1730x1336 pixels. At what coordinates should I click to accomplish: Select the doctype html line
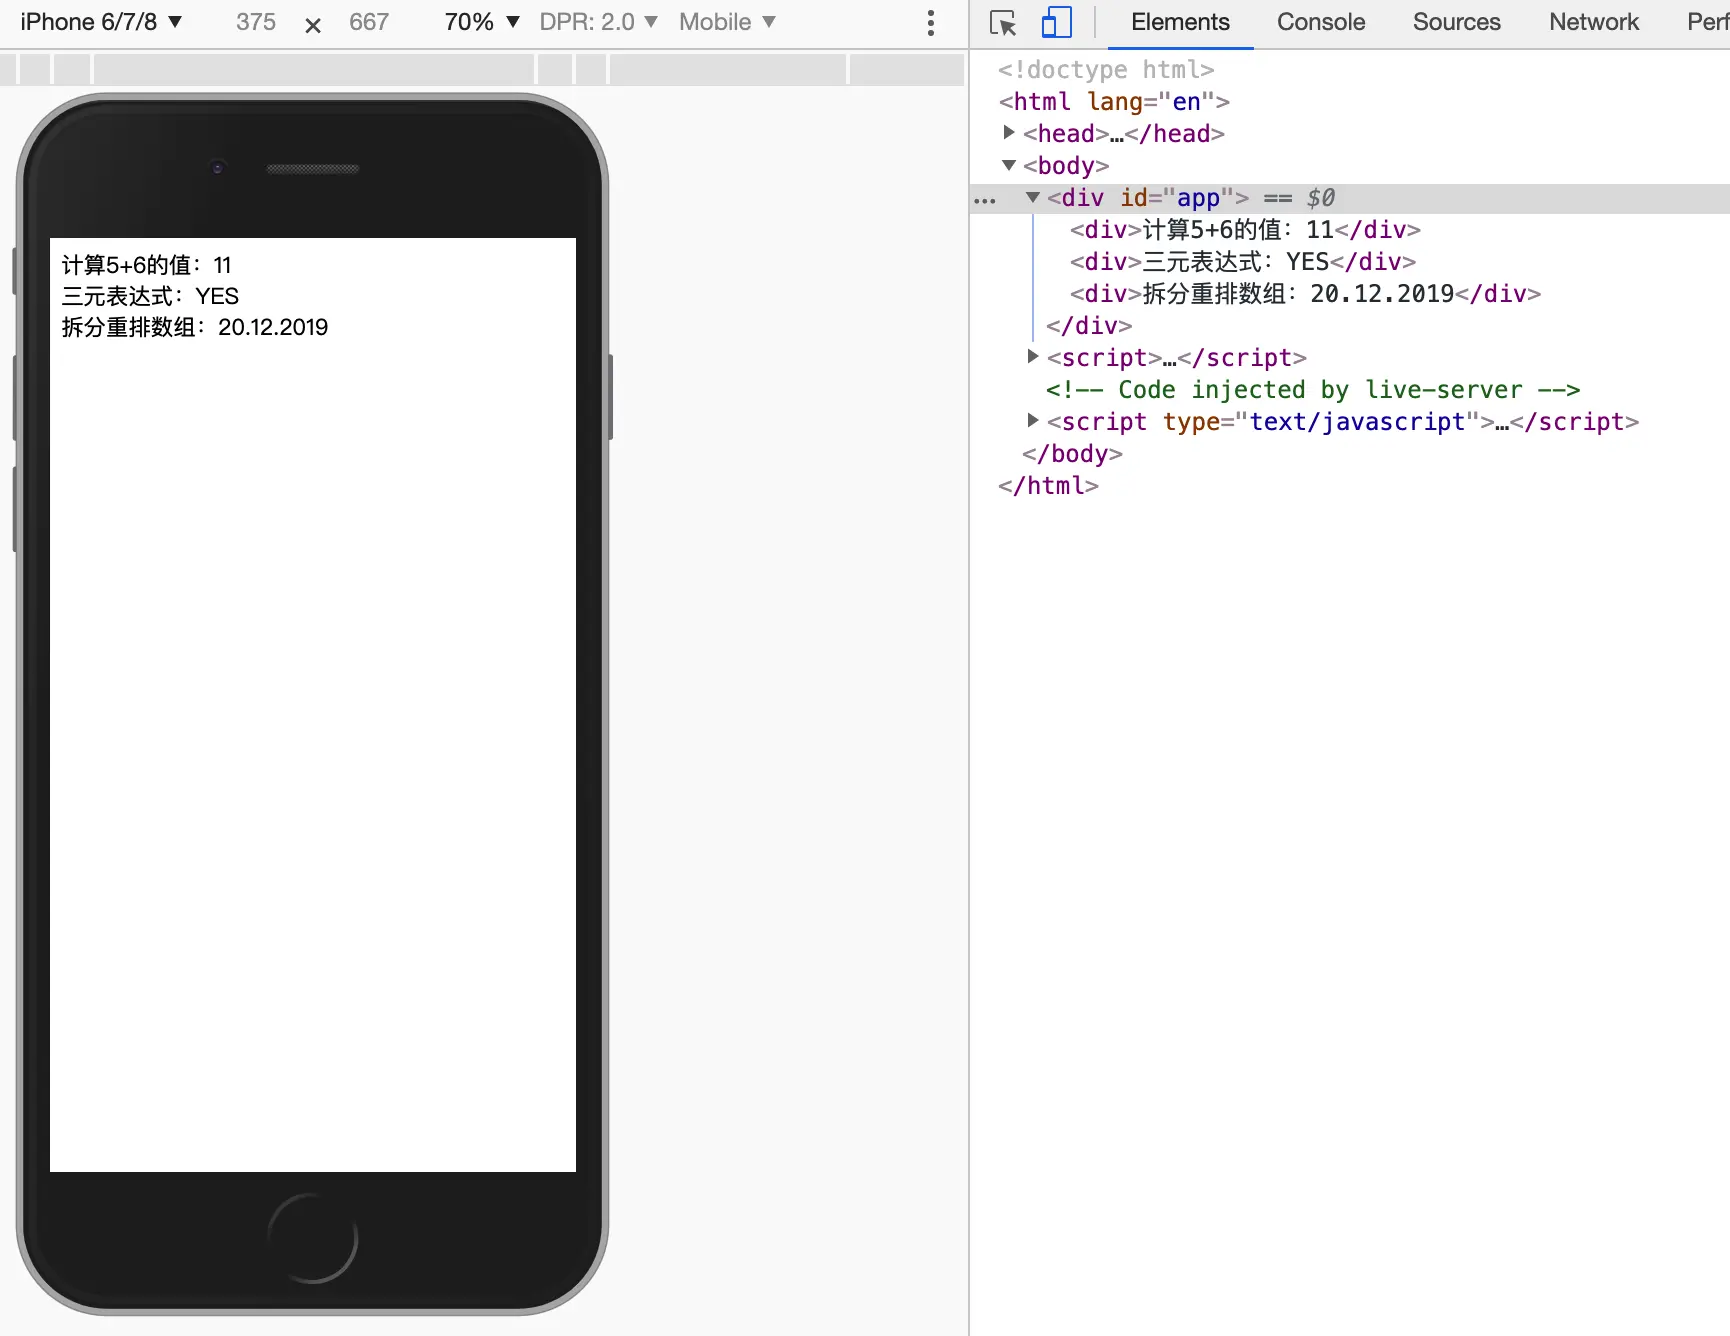tap(1106, 69)
